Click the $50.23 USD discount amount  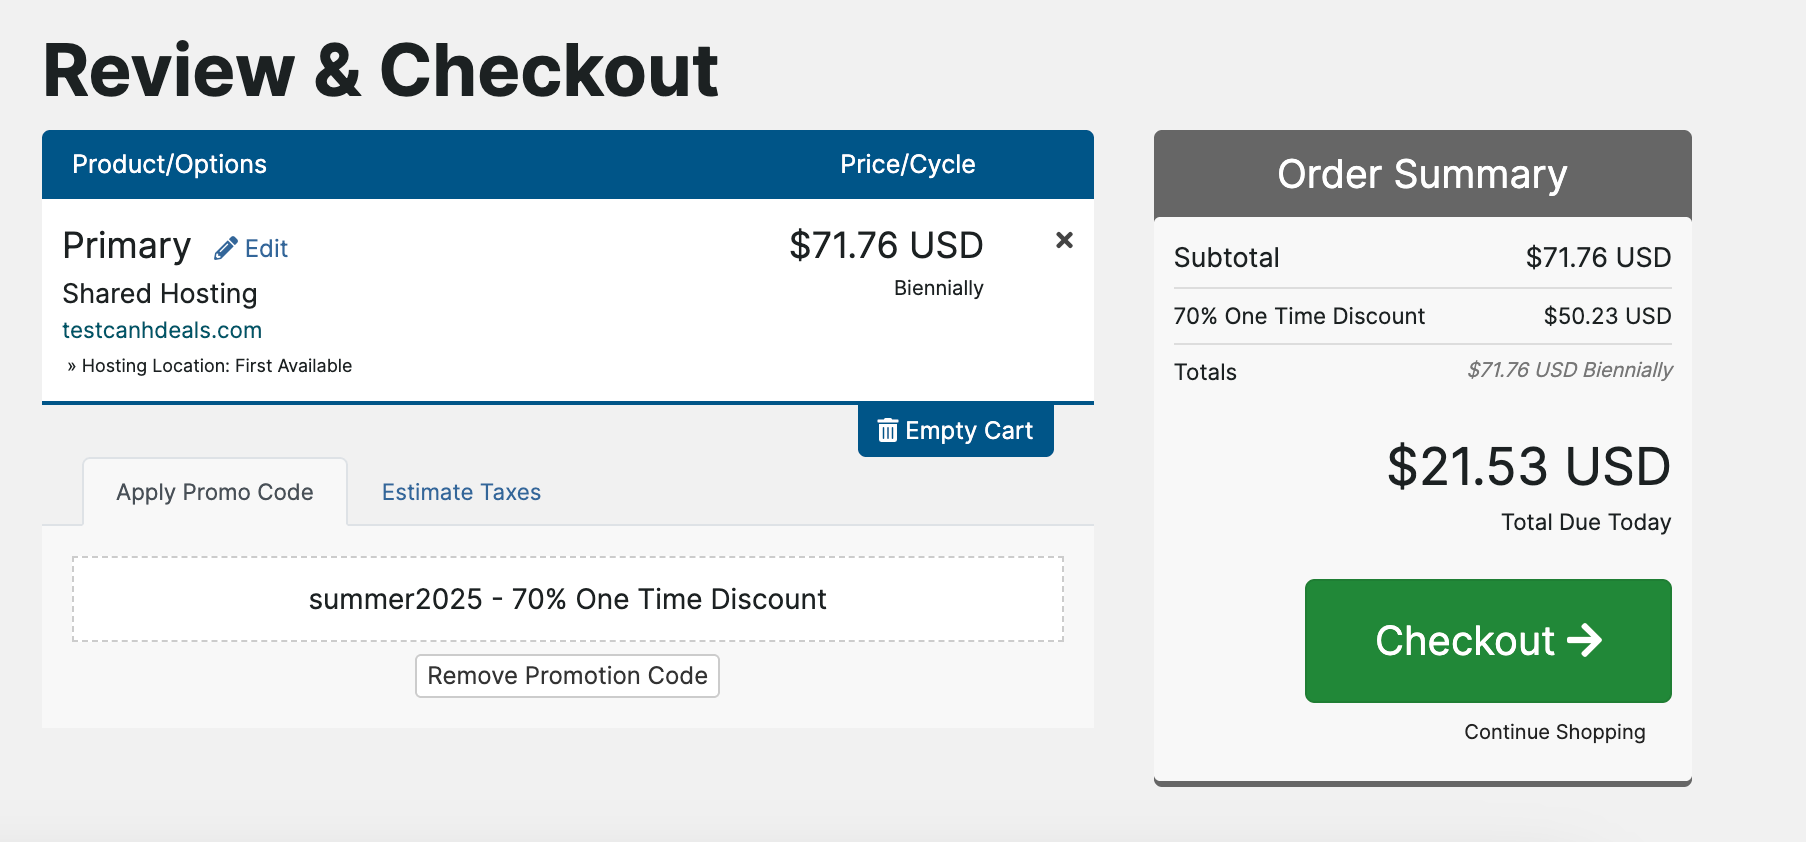(1606, 316)
